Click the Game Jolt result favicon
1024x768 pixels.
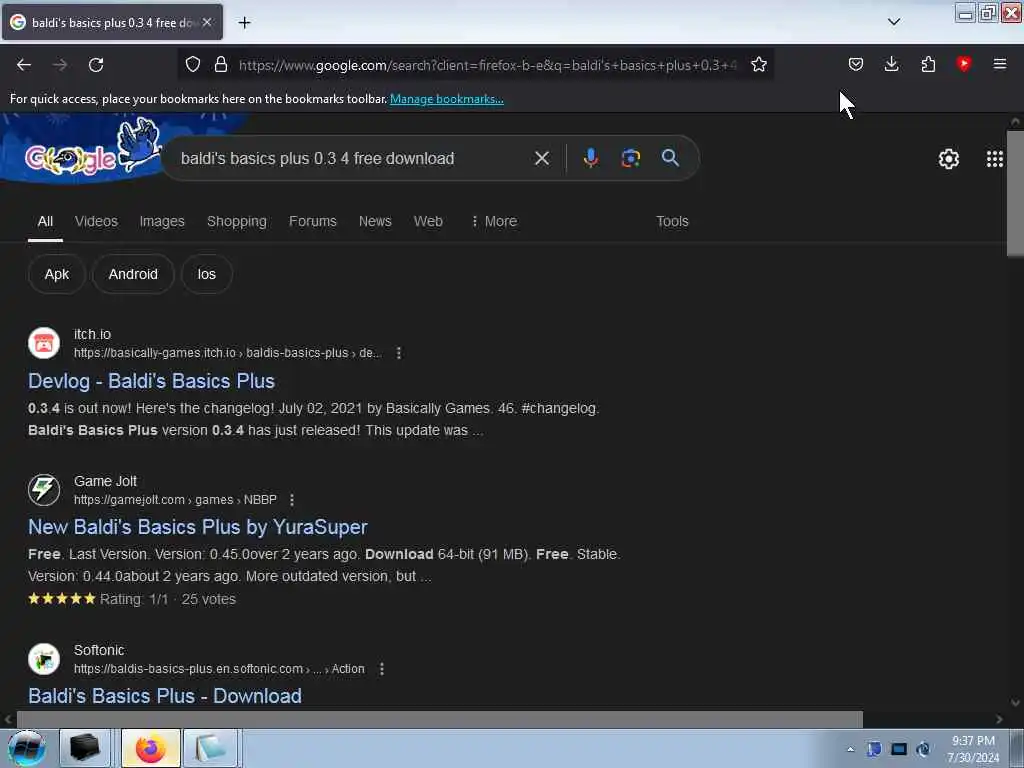(x=44, y=490)
